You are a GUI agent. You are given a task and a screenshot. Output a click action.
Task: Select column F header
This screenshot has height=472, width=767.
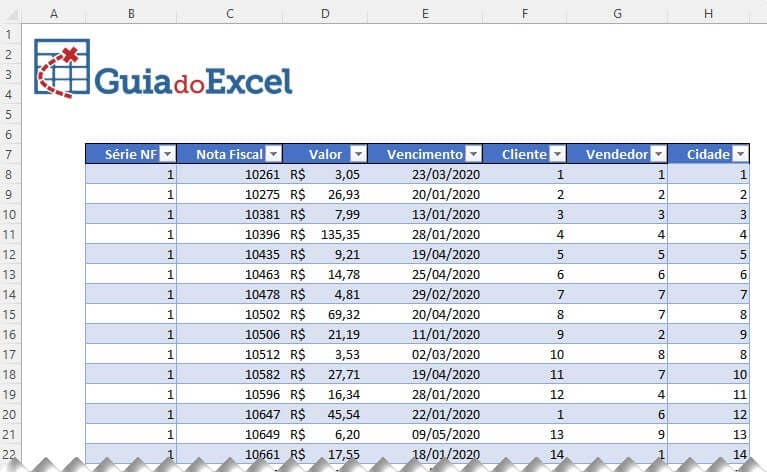click(524, 14)
